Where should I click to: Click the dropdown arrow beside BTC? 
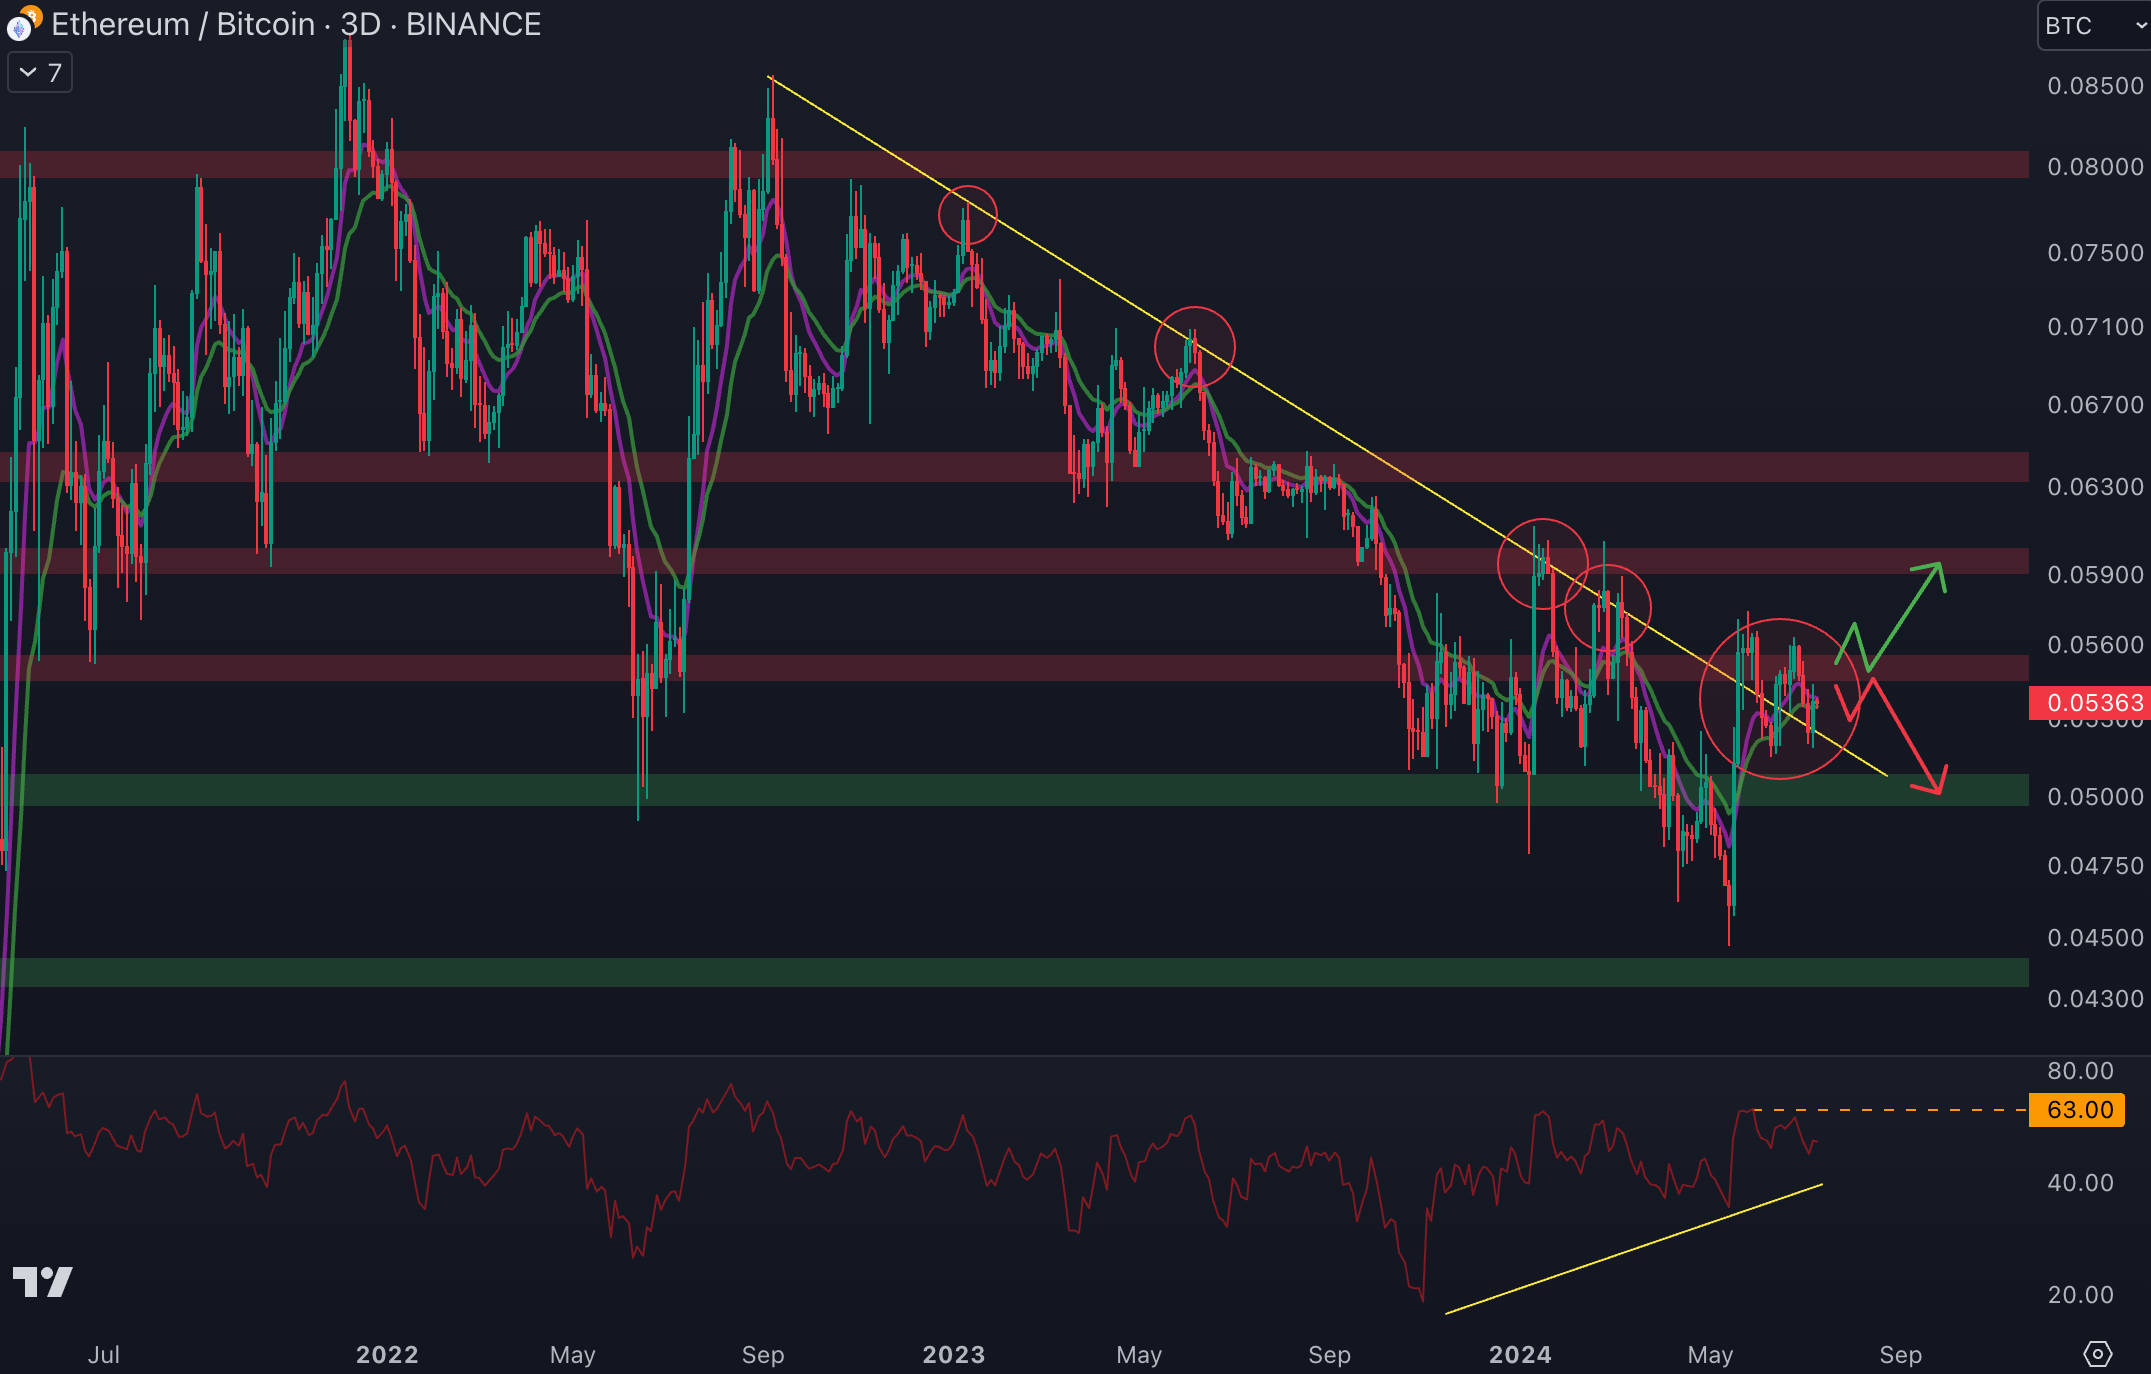coord(2141,26)
